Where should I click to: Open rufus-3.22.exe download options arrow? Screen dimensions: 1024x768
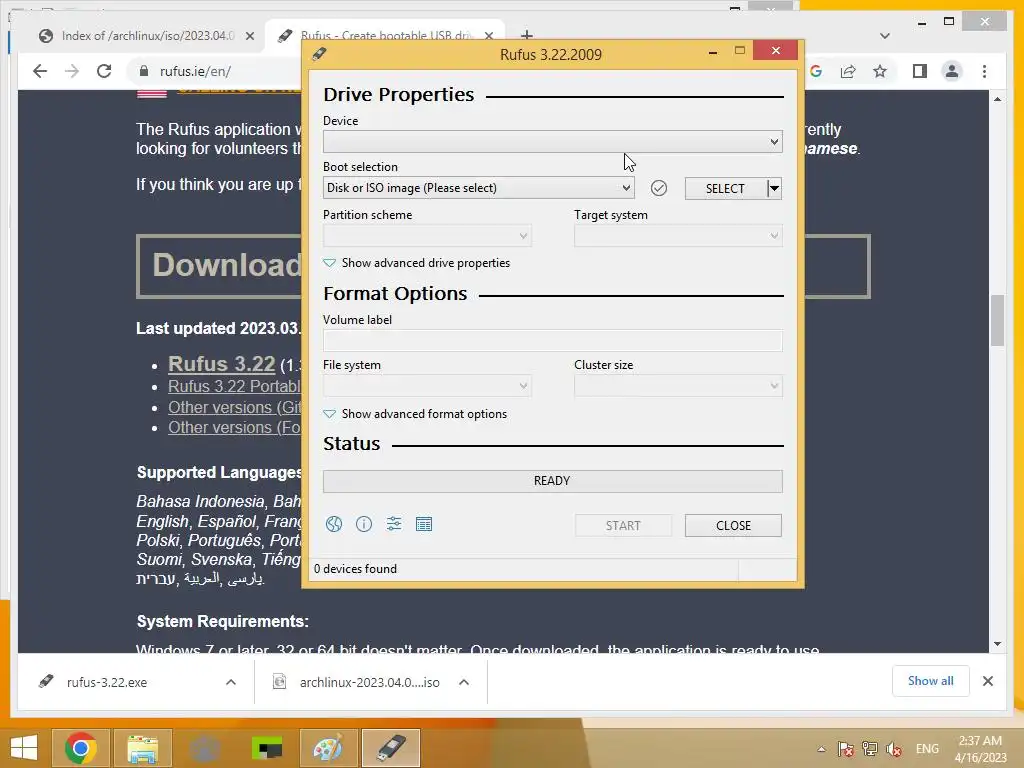click(231, 682)
